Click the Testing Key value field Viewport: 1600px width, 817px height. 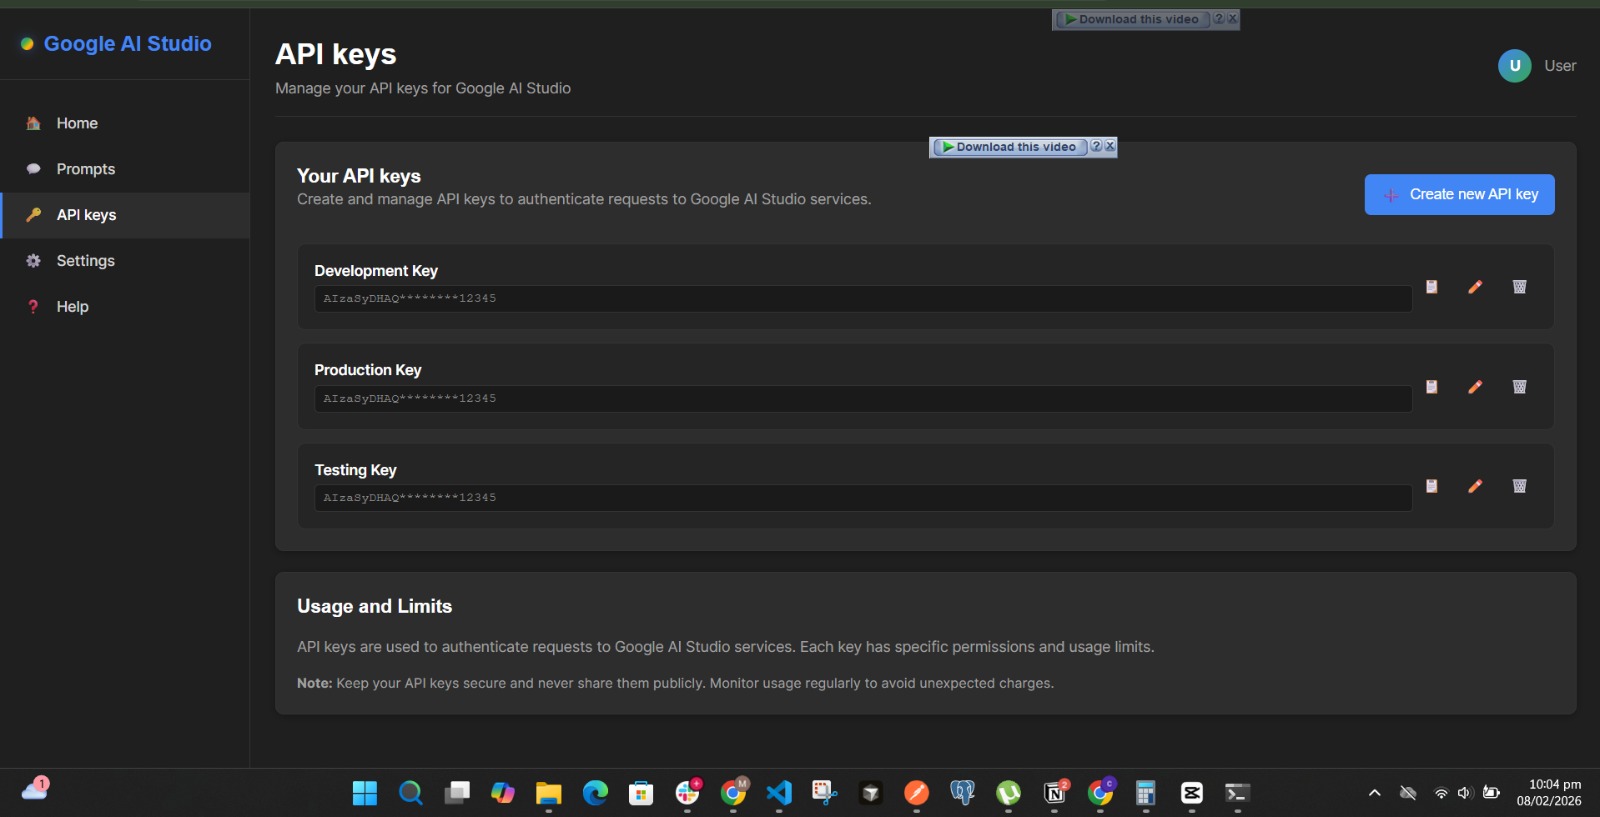point(863,498)
